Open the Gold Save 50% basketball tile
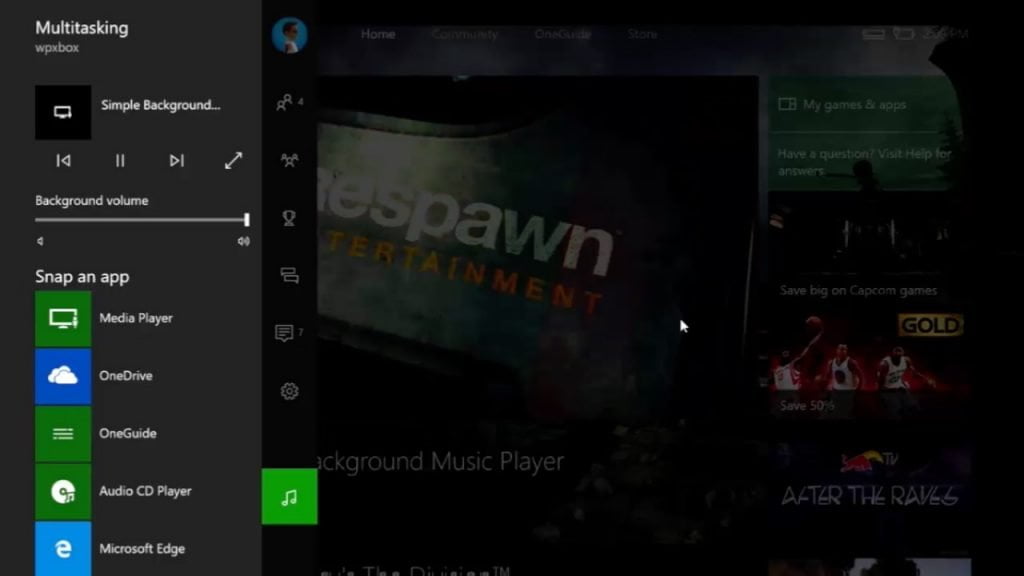Screen dimensions: 1024x576 click(870, 363)
